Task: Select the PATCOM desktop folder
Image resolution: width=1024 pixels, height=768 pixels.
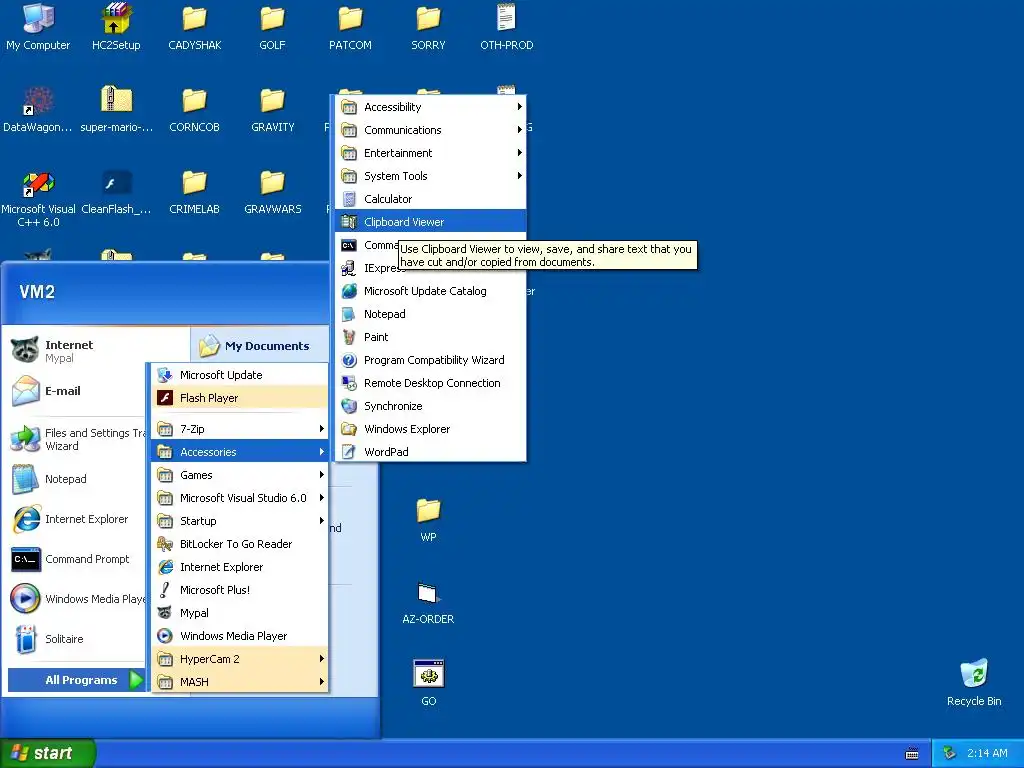Action: (x=350, y=27)
